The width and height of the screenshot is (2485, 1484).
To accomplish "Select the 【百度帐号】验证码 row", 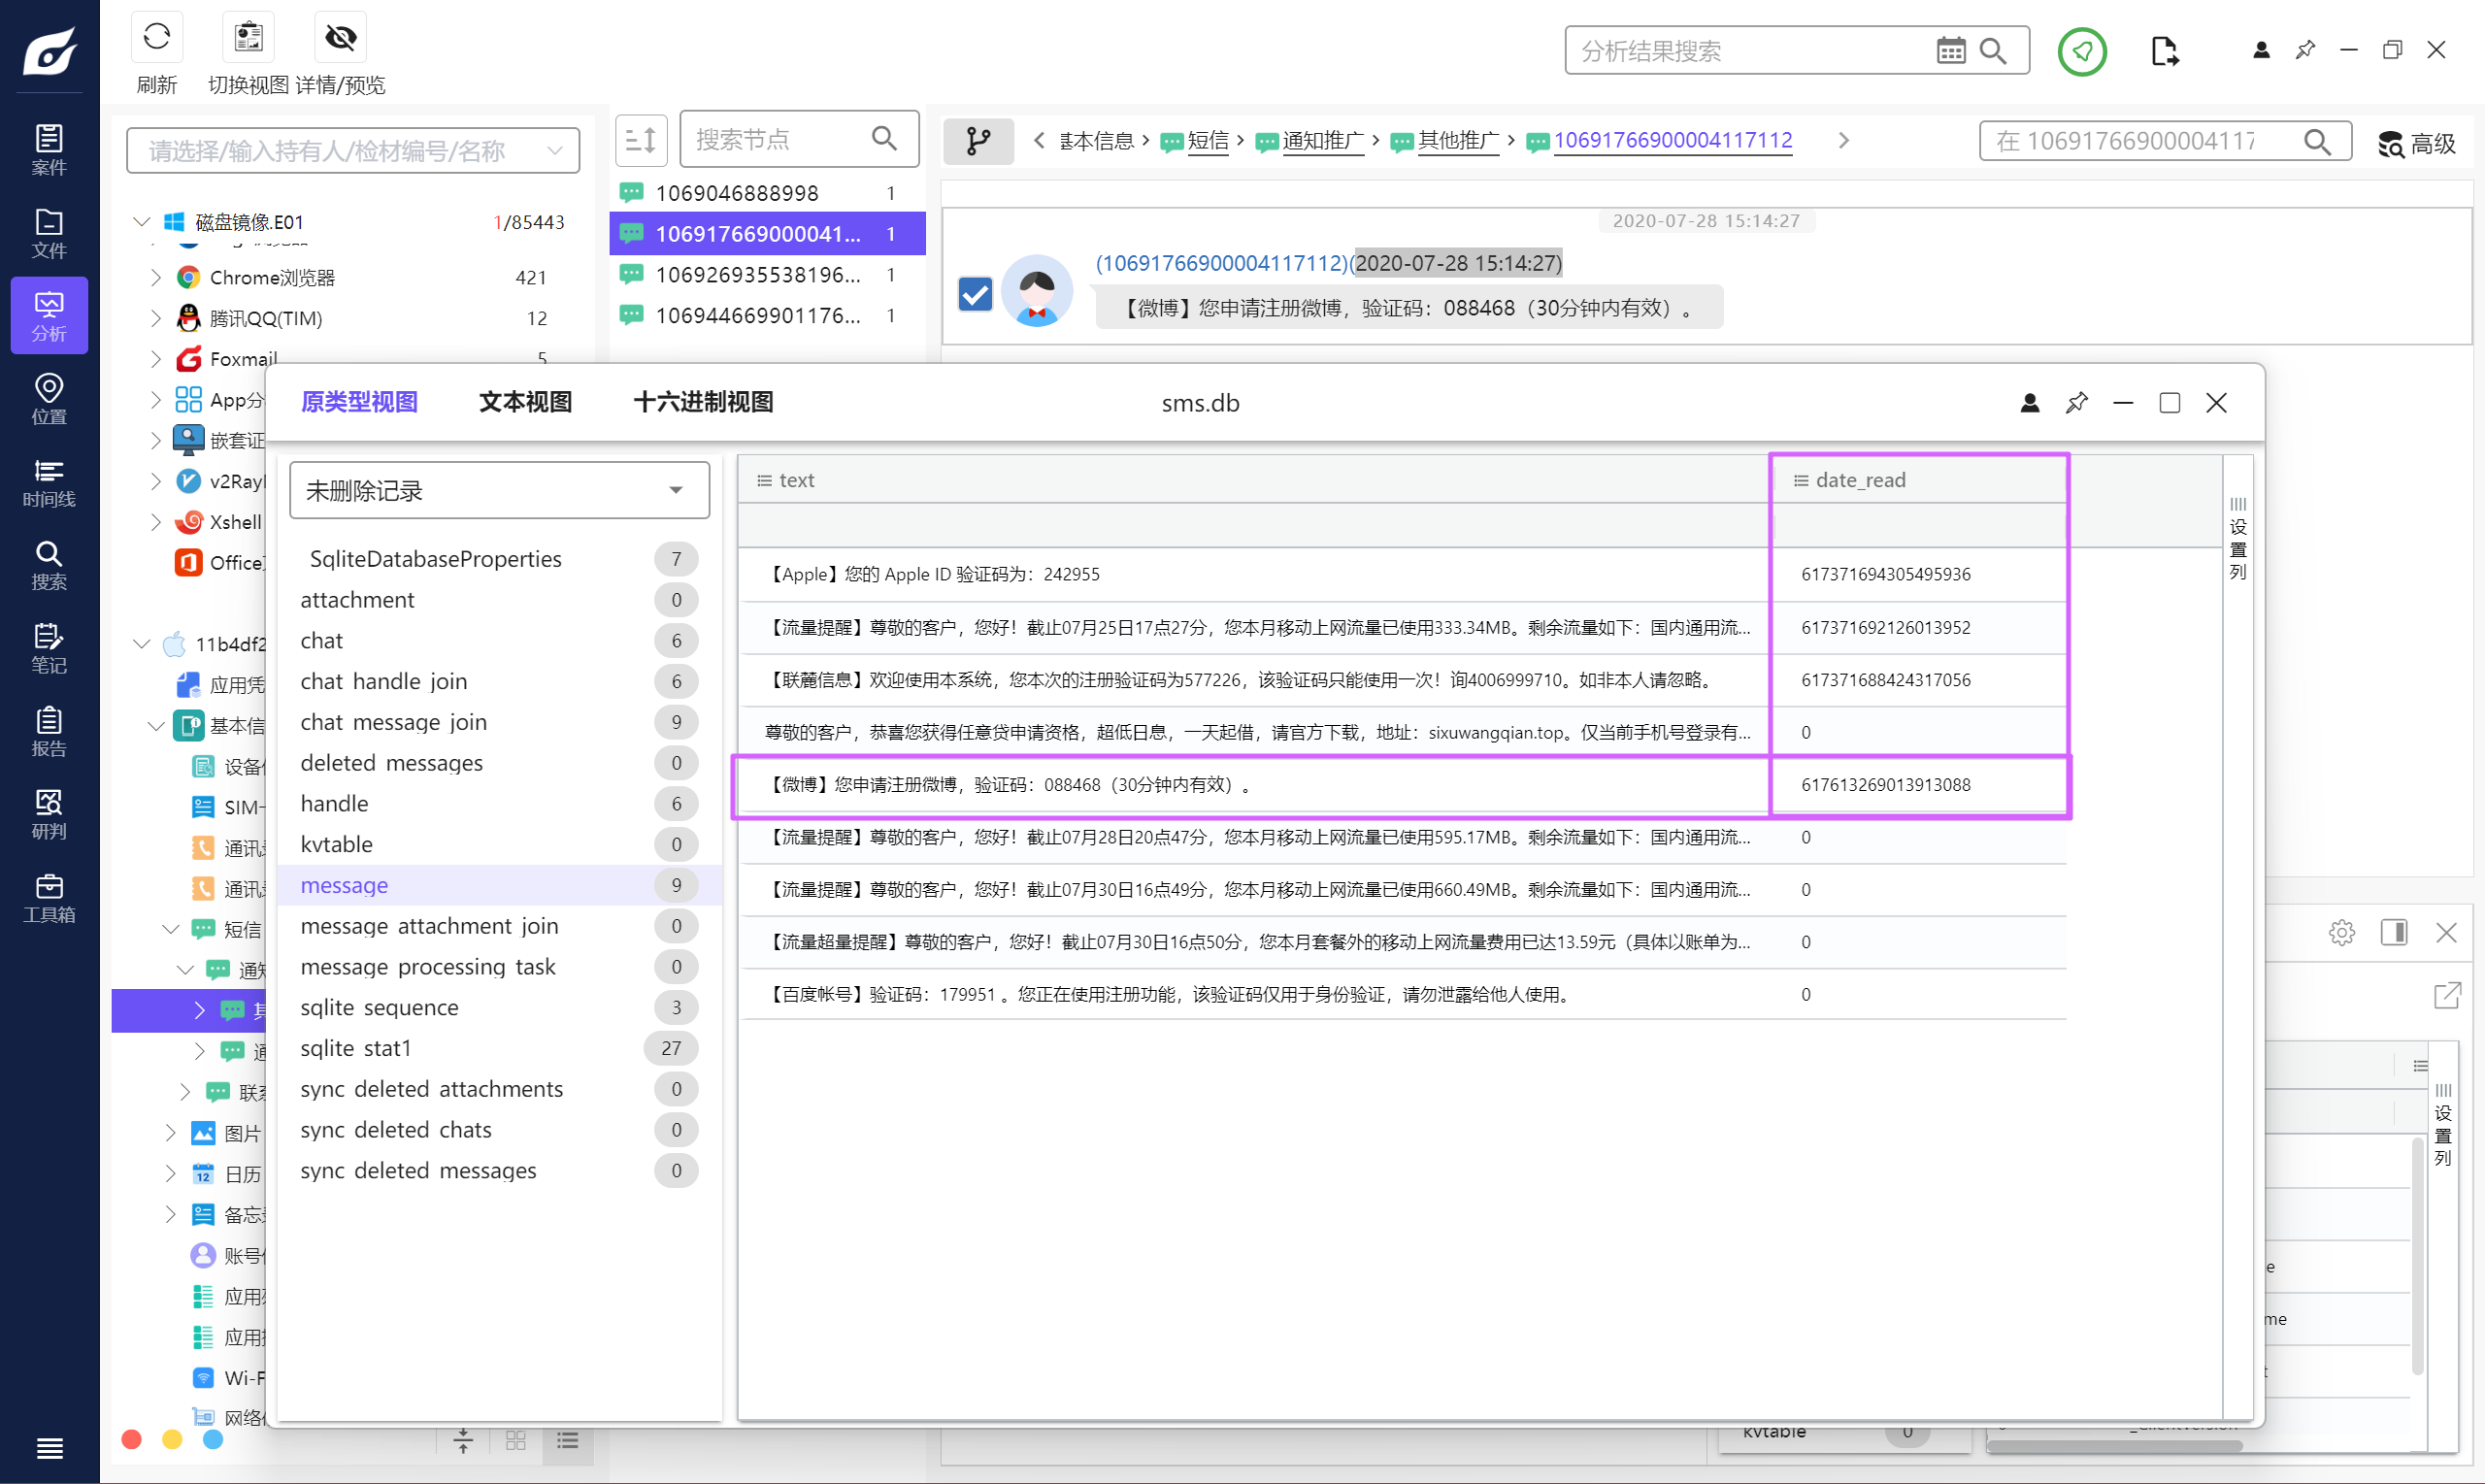I will [1402, 994].
